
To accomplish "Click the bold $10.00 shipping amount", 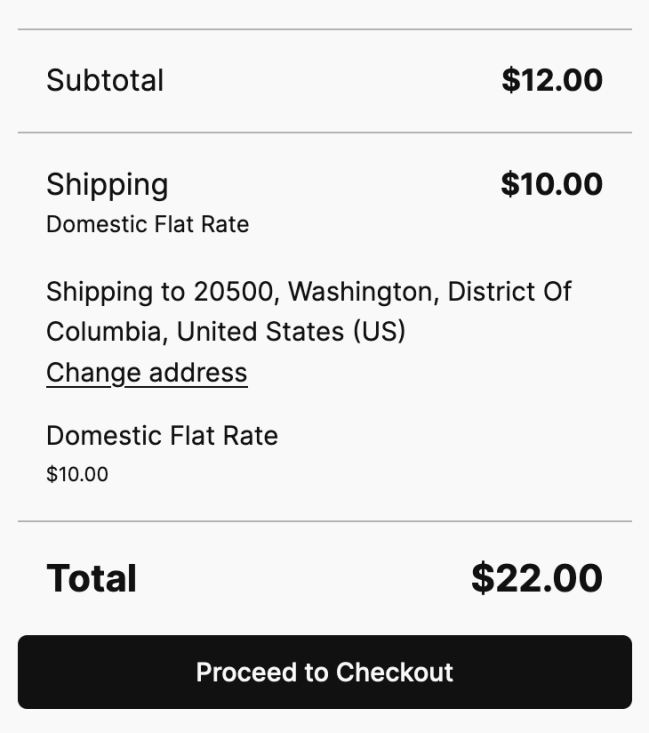I will coord(552,184).
